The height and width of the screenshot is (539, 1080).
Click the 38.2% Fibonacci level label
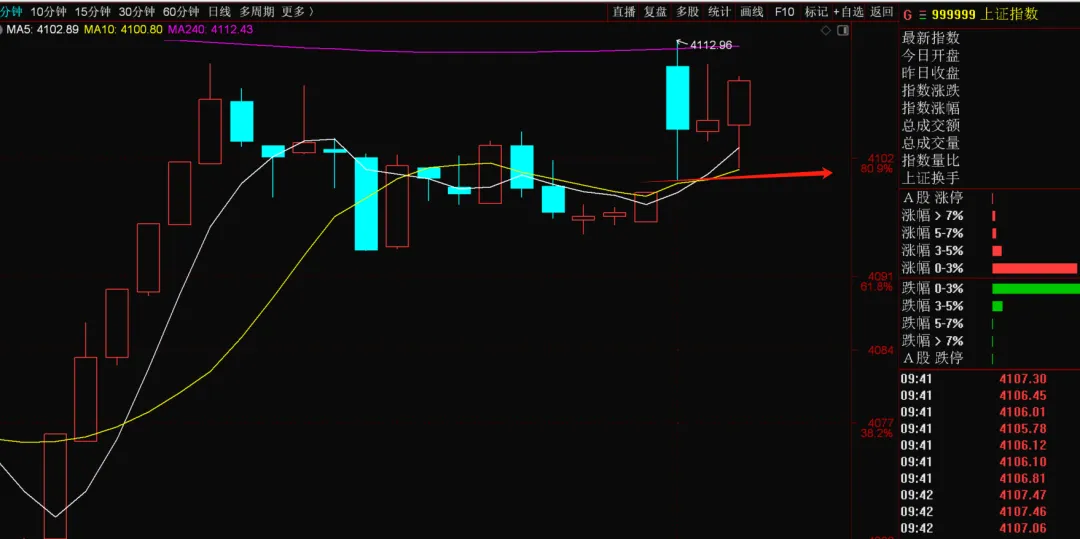coord(876,434)
